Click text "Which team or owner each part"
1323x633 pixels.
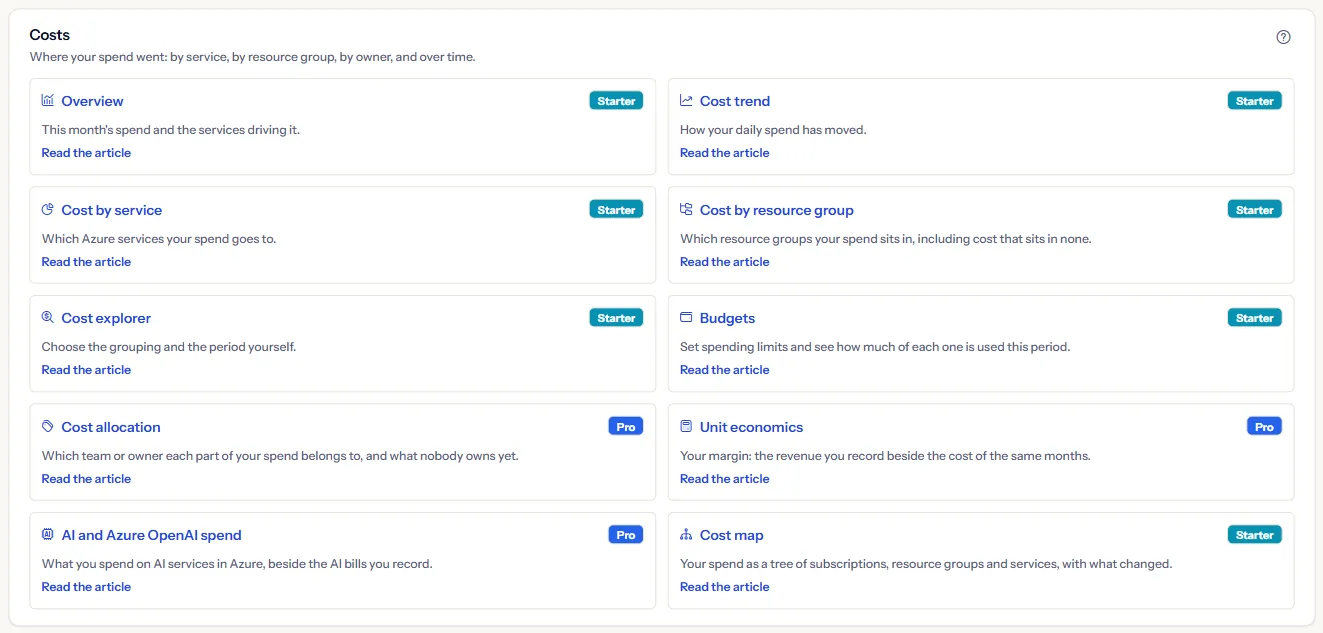(126, 456)
